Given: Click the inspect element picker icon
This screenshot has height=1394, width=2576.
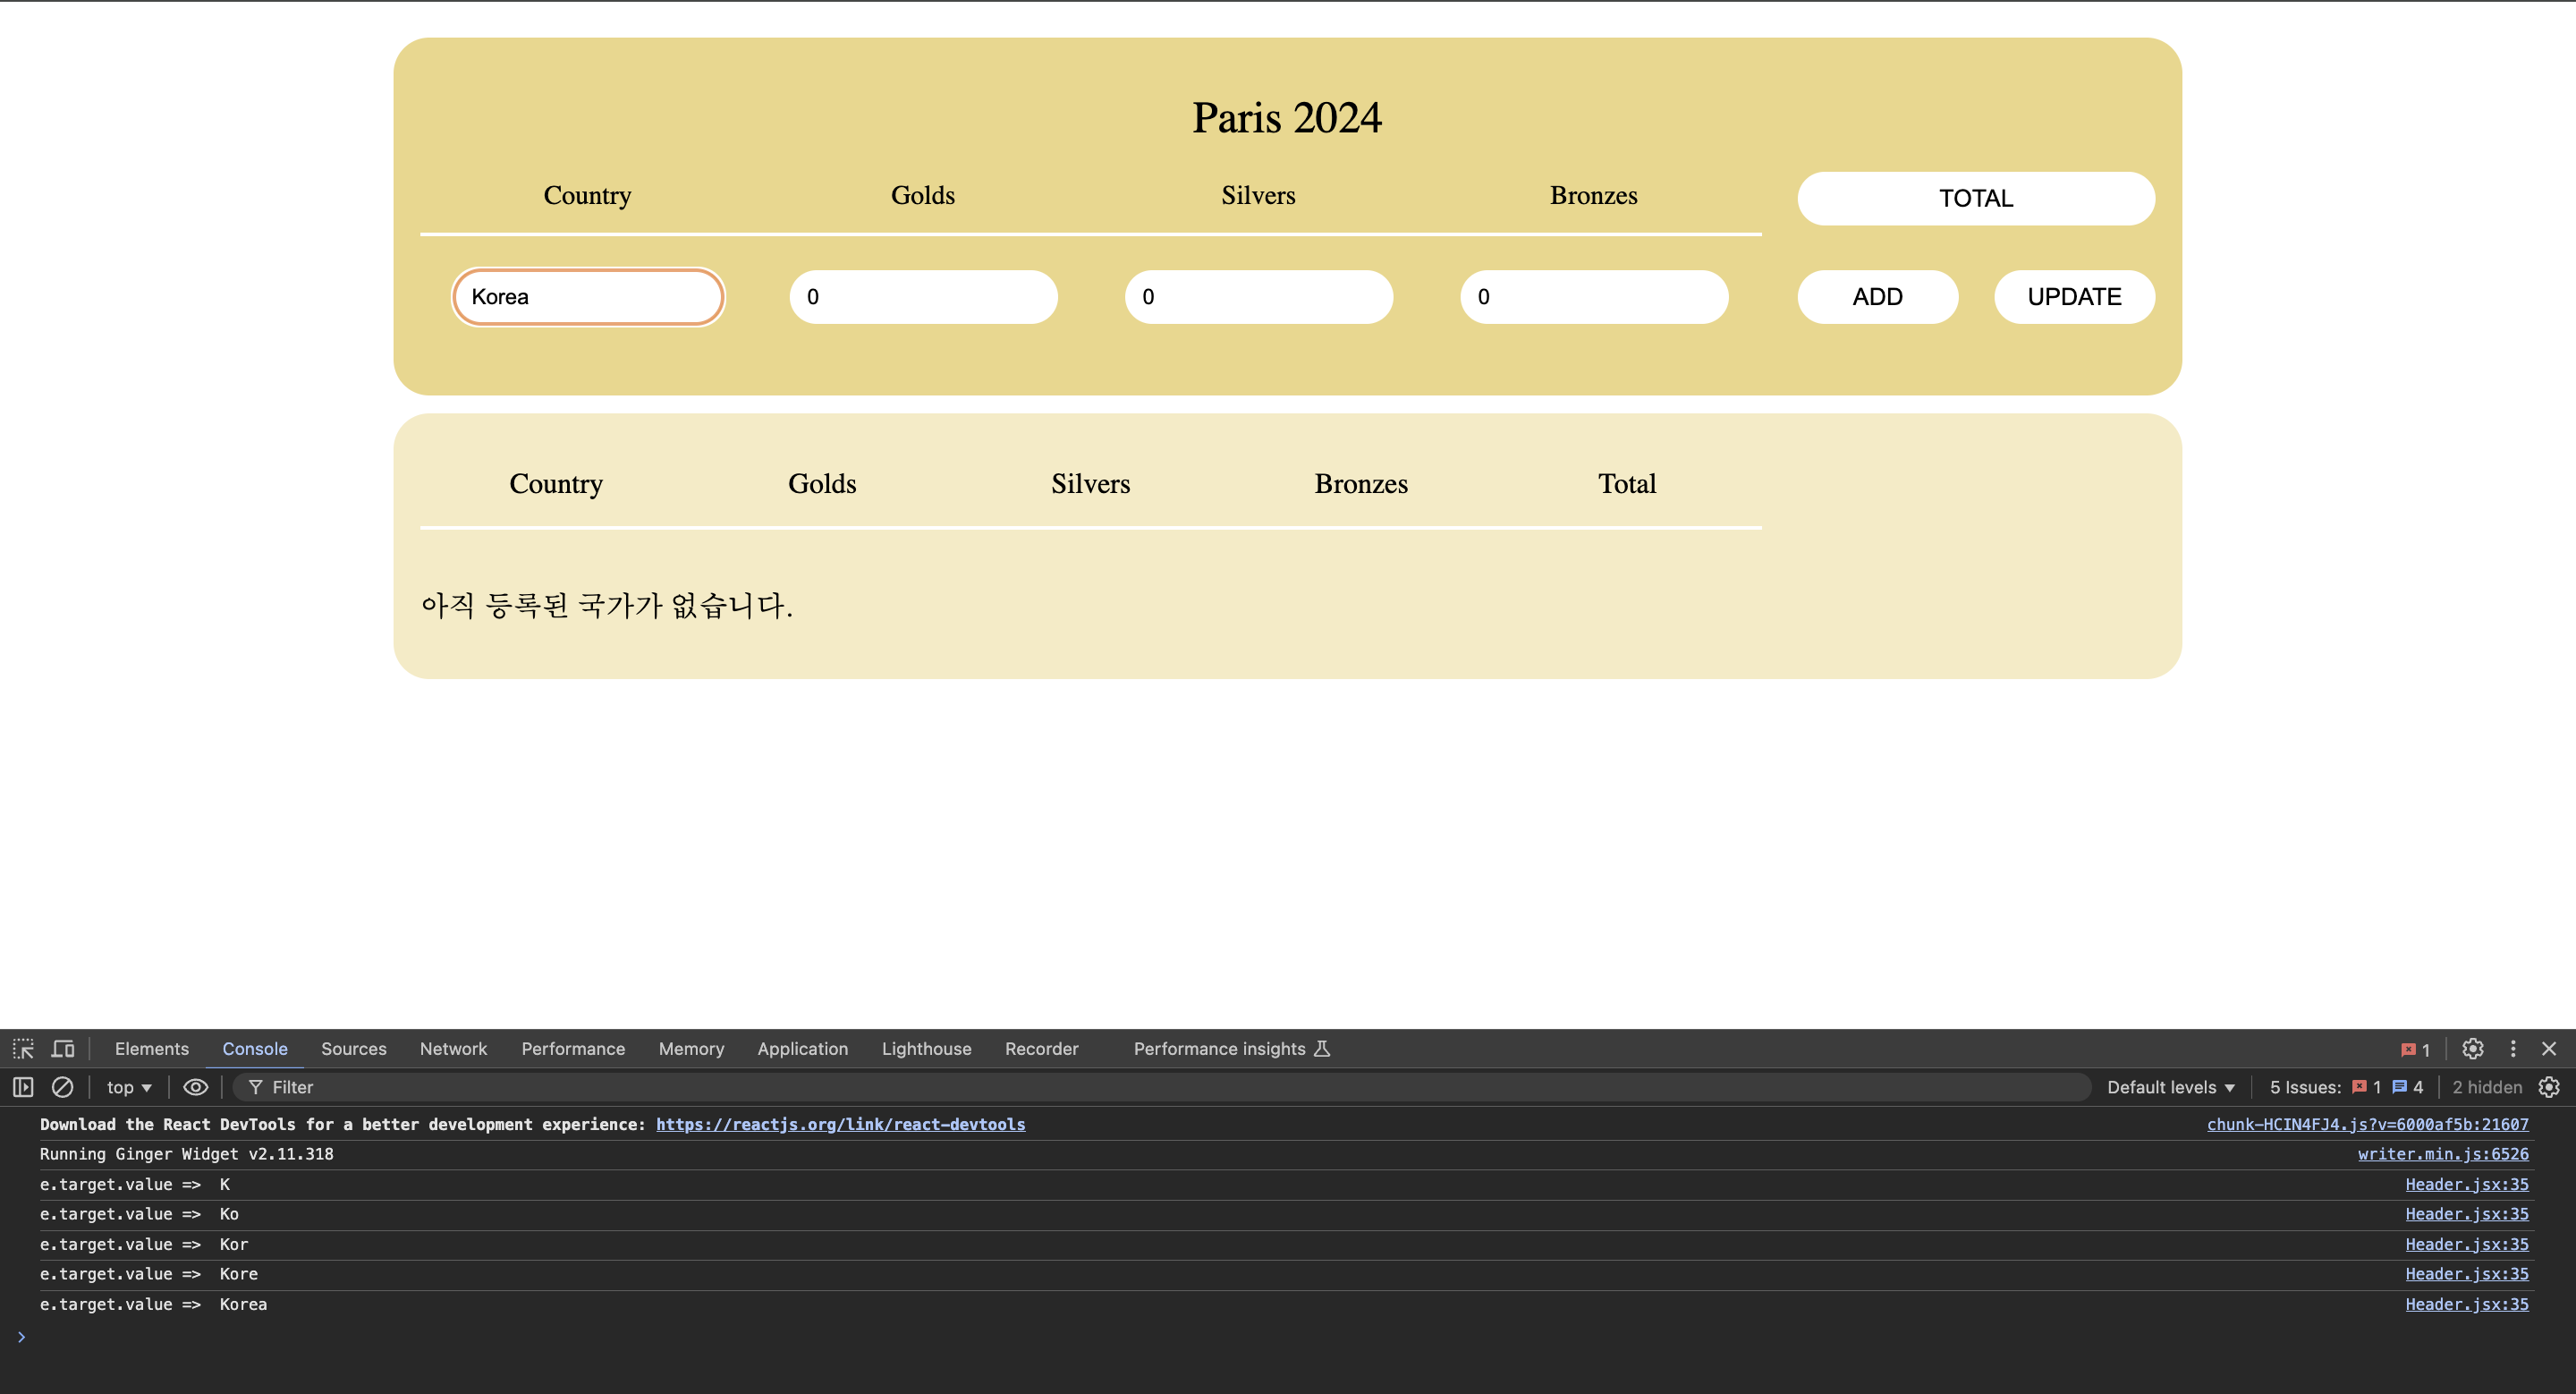Looking at the screenshot, I should (x=23, y=1048).
